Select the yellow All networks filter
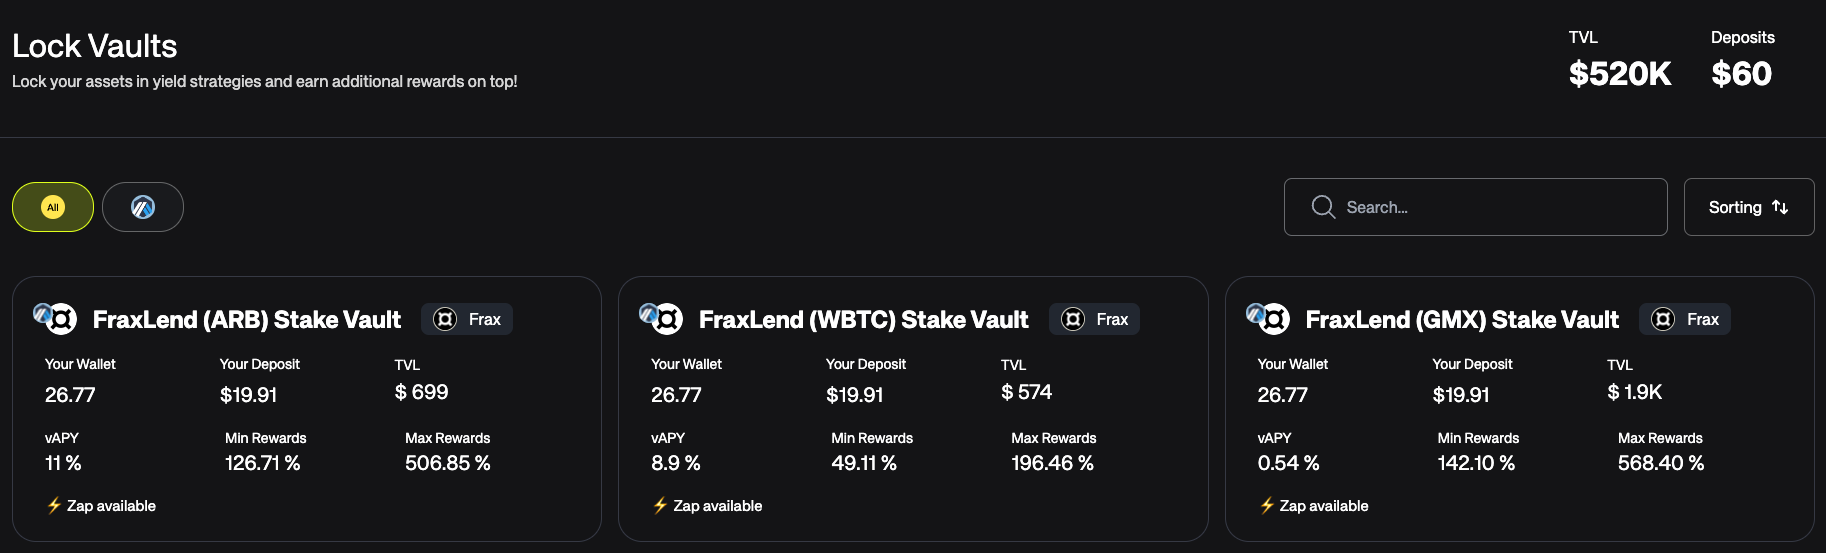1826x553 pixels. tap(53, 207)
